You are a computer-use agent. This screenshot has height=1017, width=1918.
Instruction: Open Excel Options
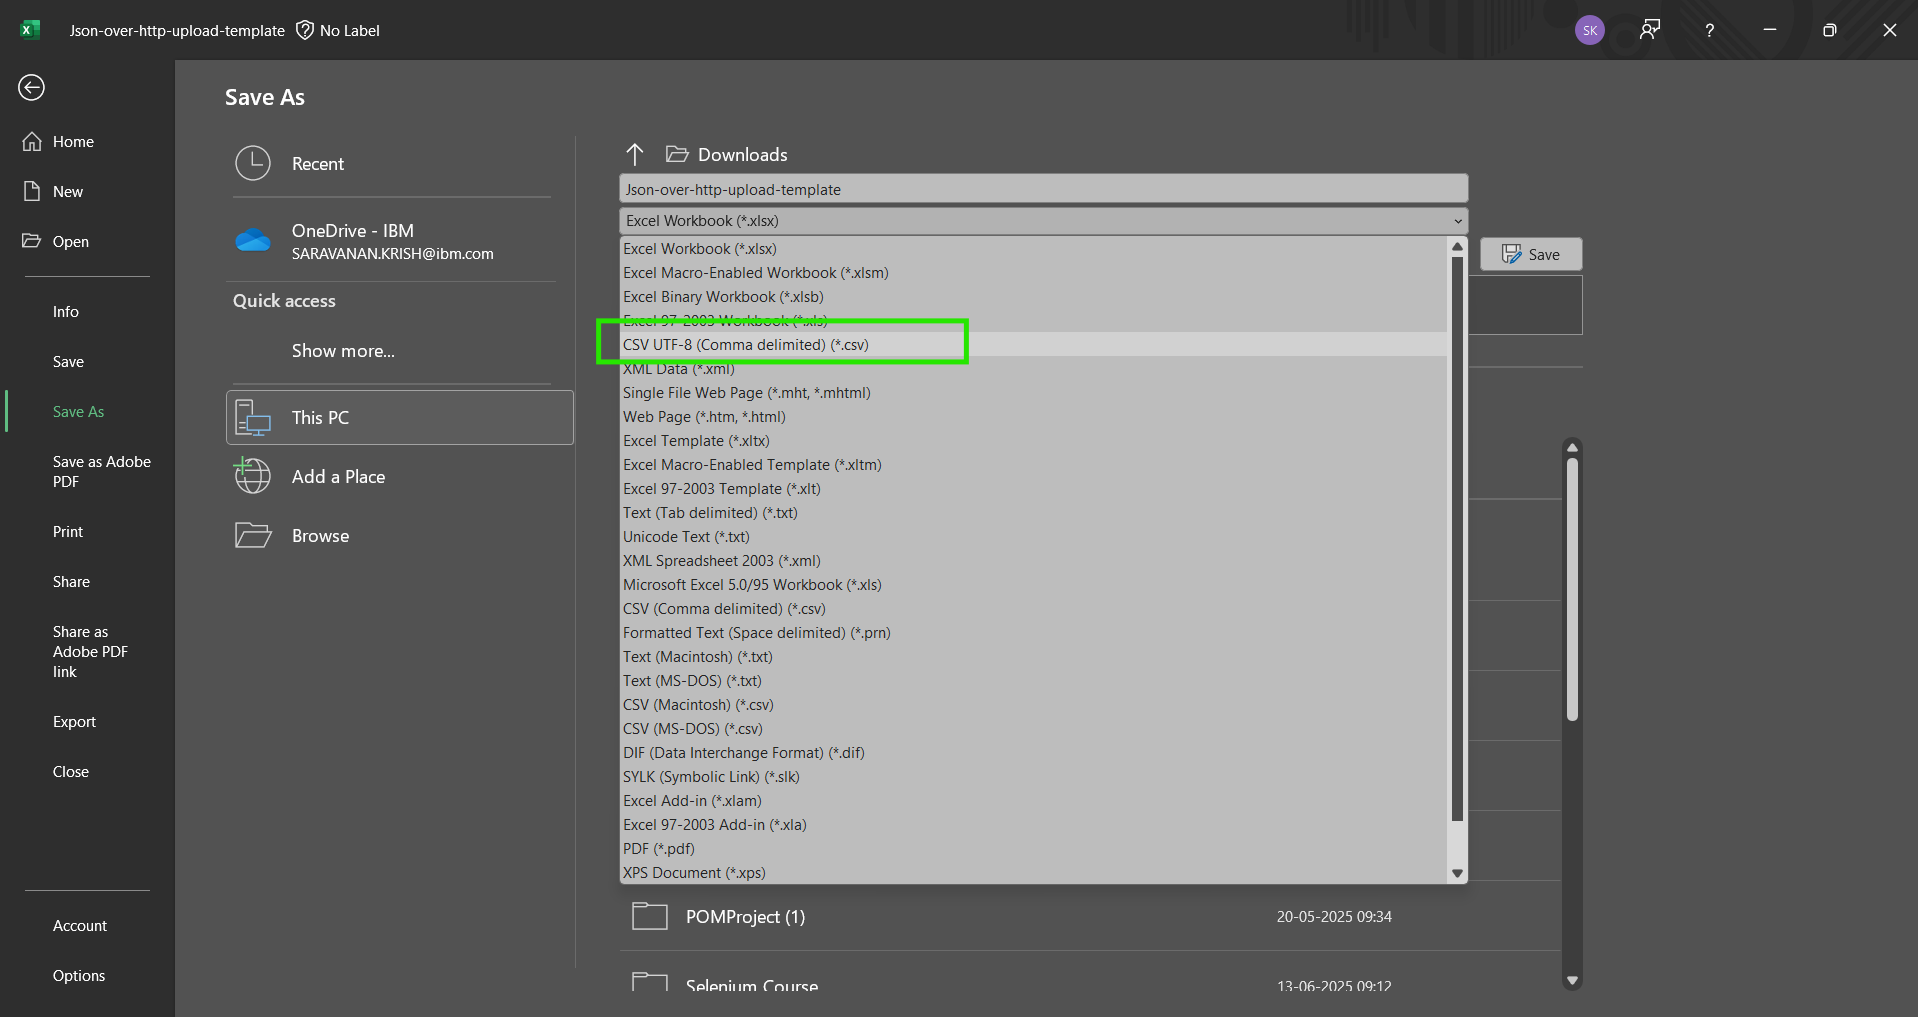[x=79, y=975]
